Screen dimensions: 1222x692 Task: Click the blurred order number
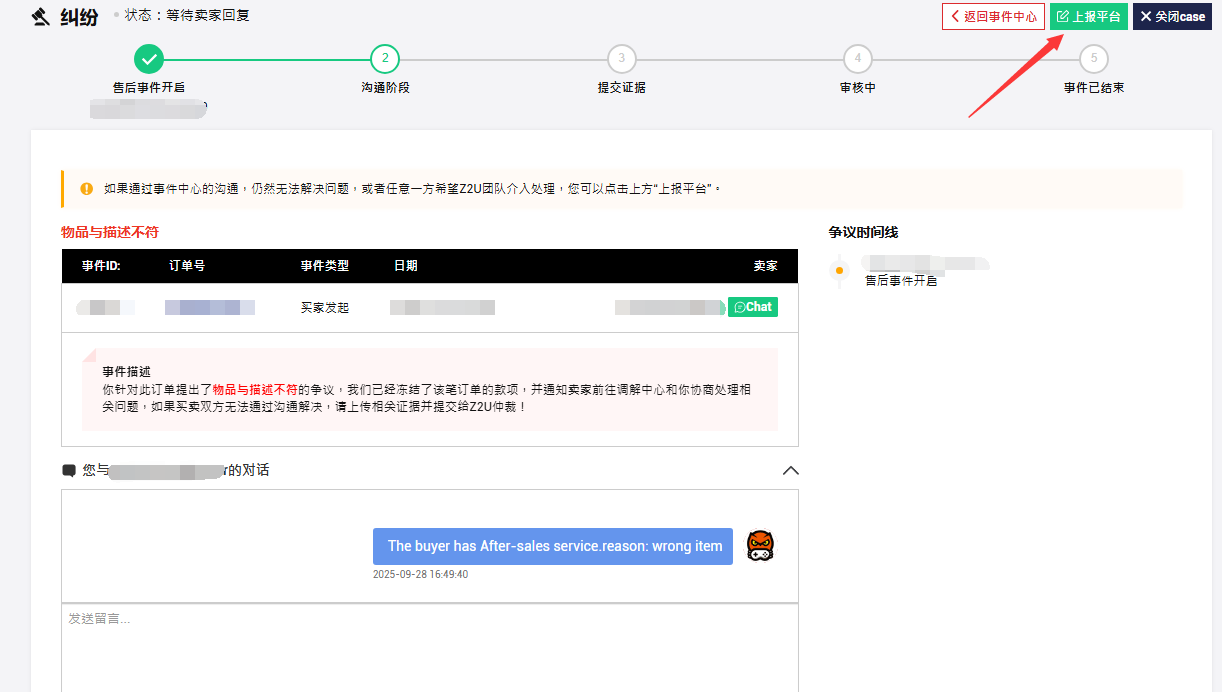click(x=210, y=307)
